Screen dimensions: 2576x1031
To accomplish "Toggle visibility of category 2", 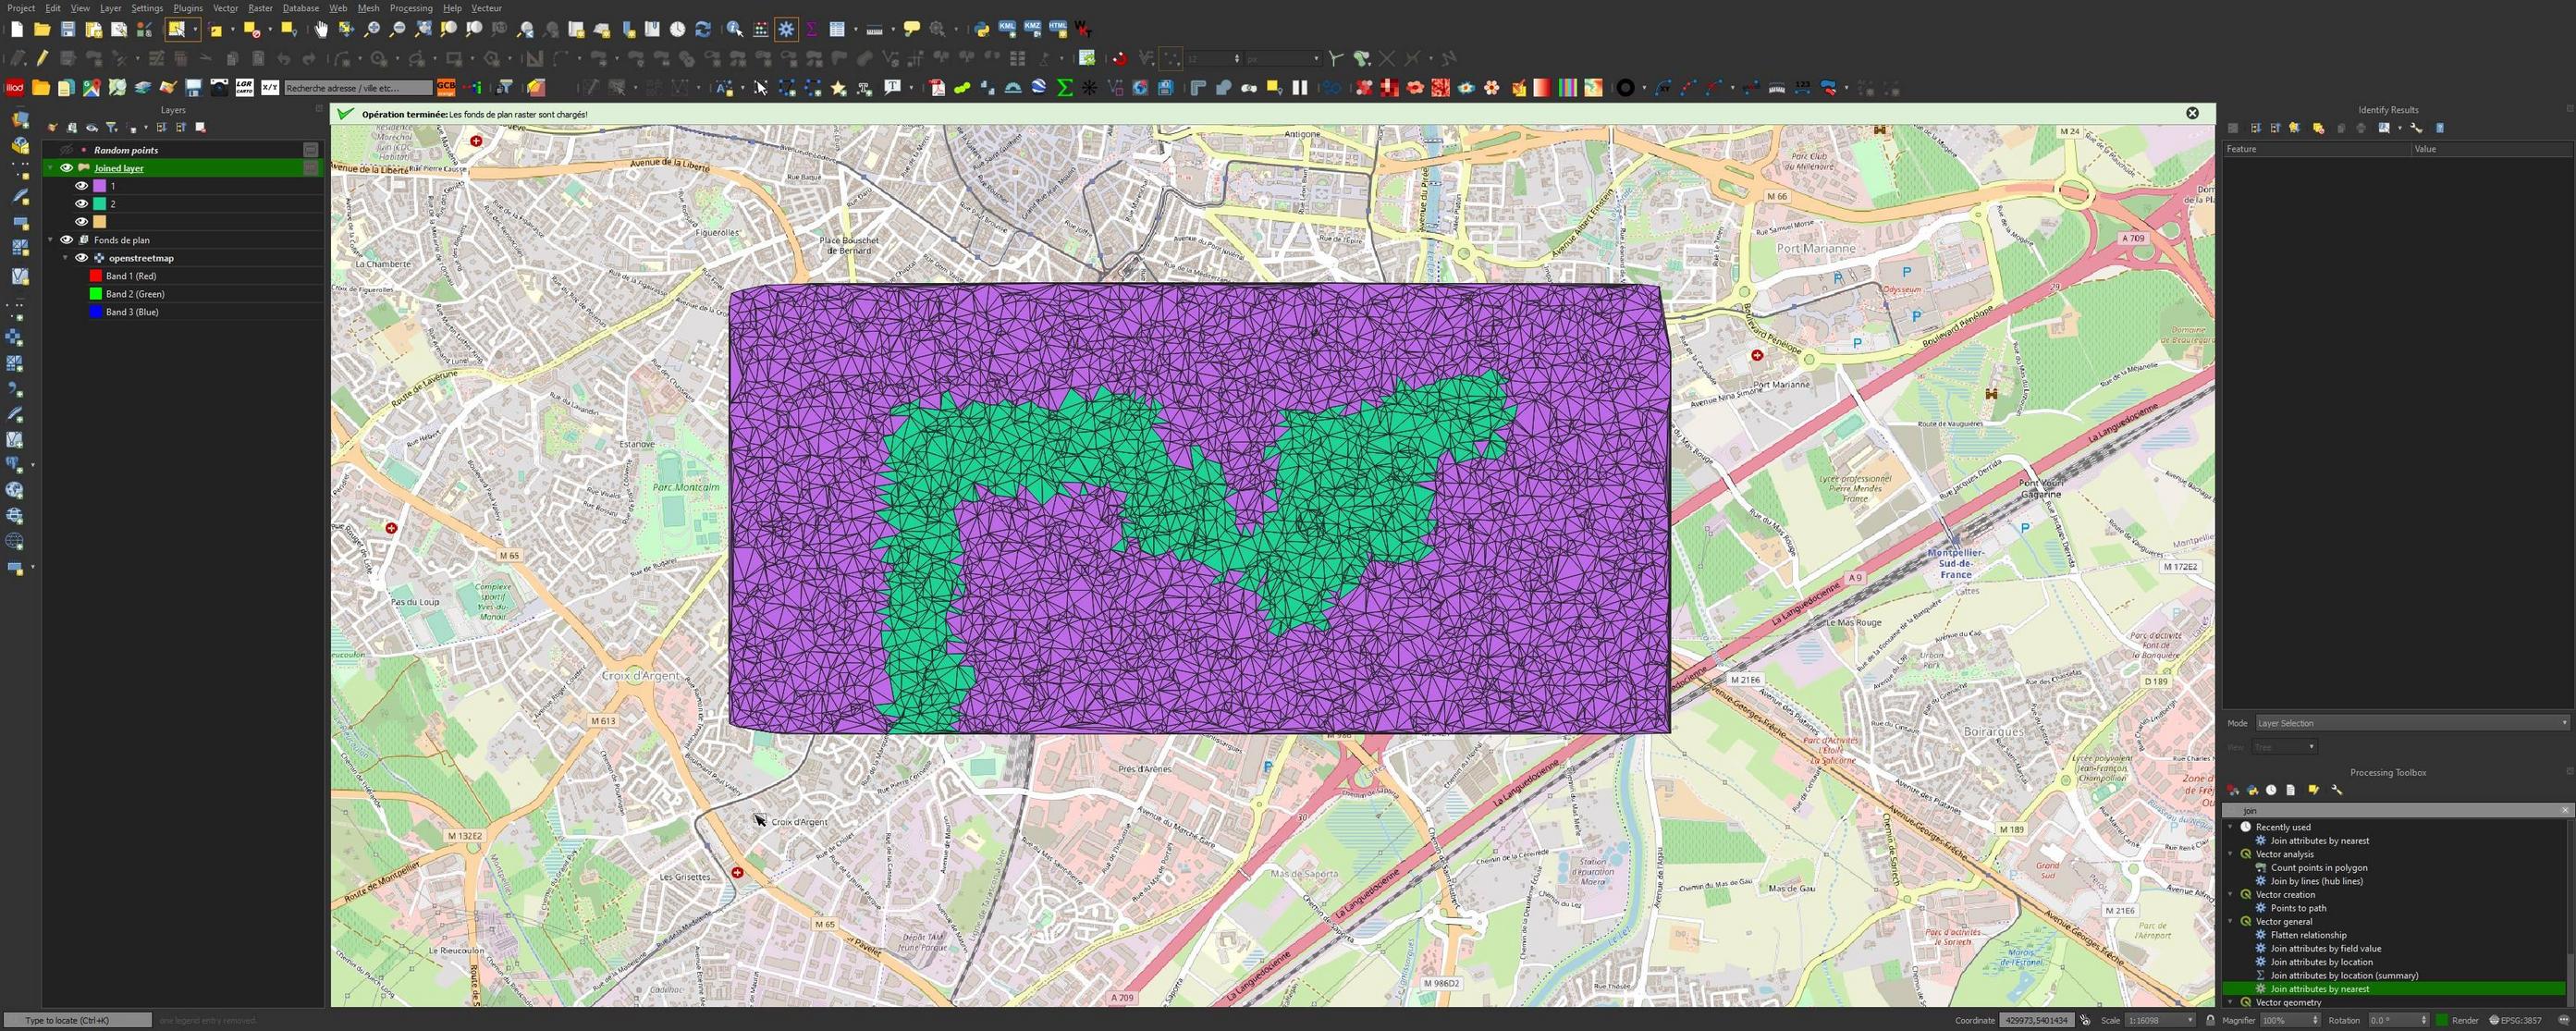I will point(82,204).
